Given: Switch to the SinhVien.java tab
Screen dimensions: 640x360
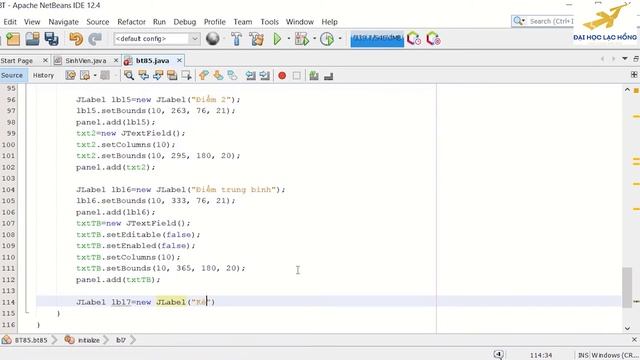Looking at the screenshot, I should (85, 60).
